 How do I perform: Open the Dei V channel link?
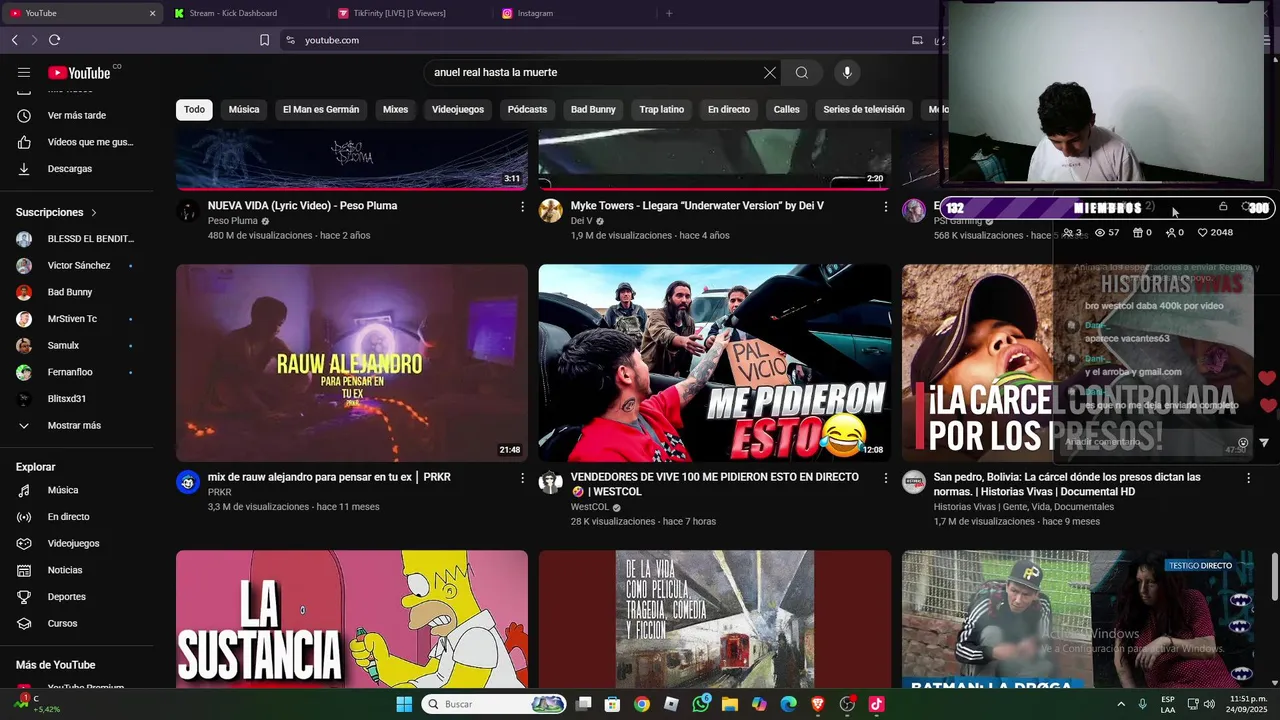pos(582,221)
